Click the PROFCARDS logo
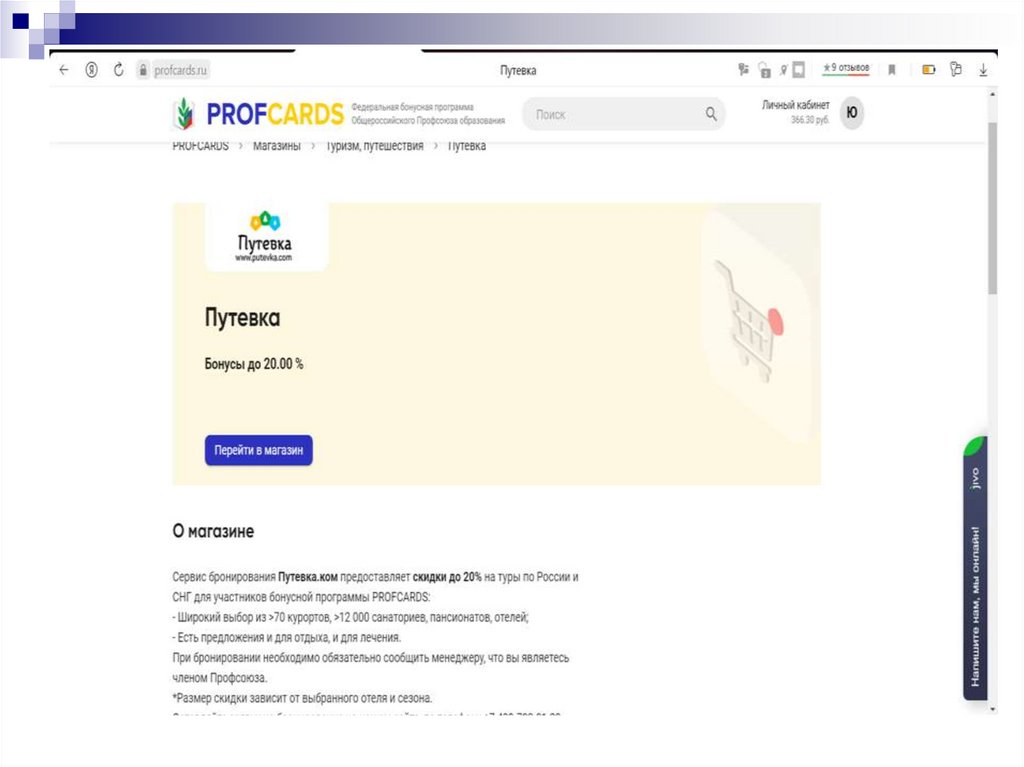1024x767 pixels. (259, 114)
